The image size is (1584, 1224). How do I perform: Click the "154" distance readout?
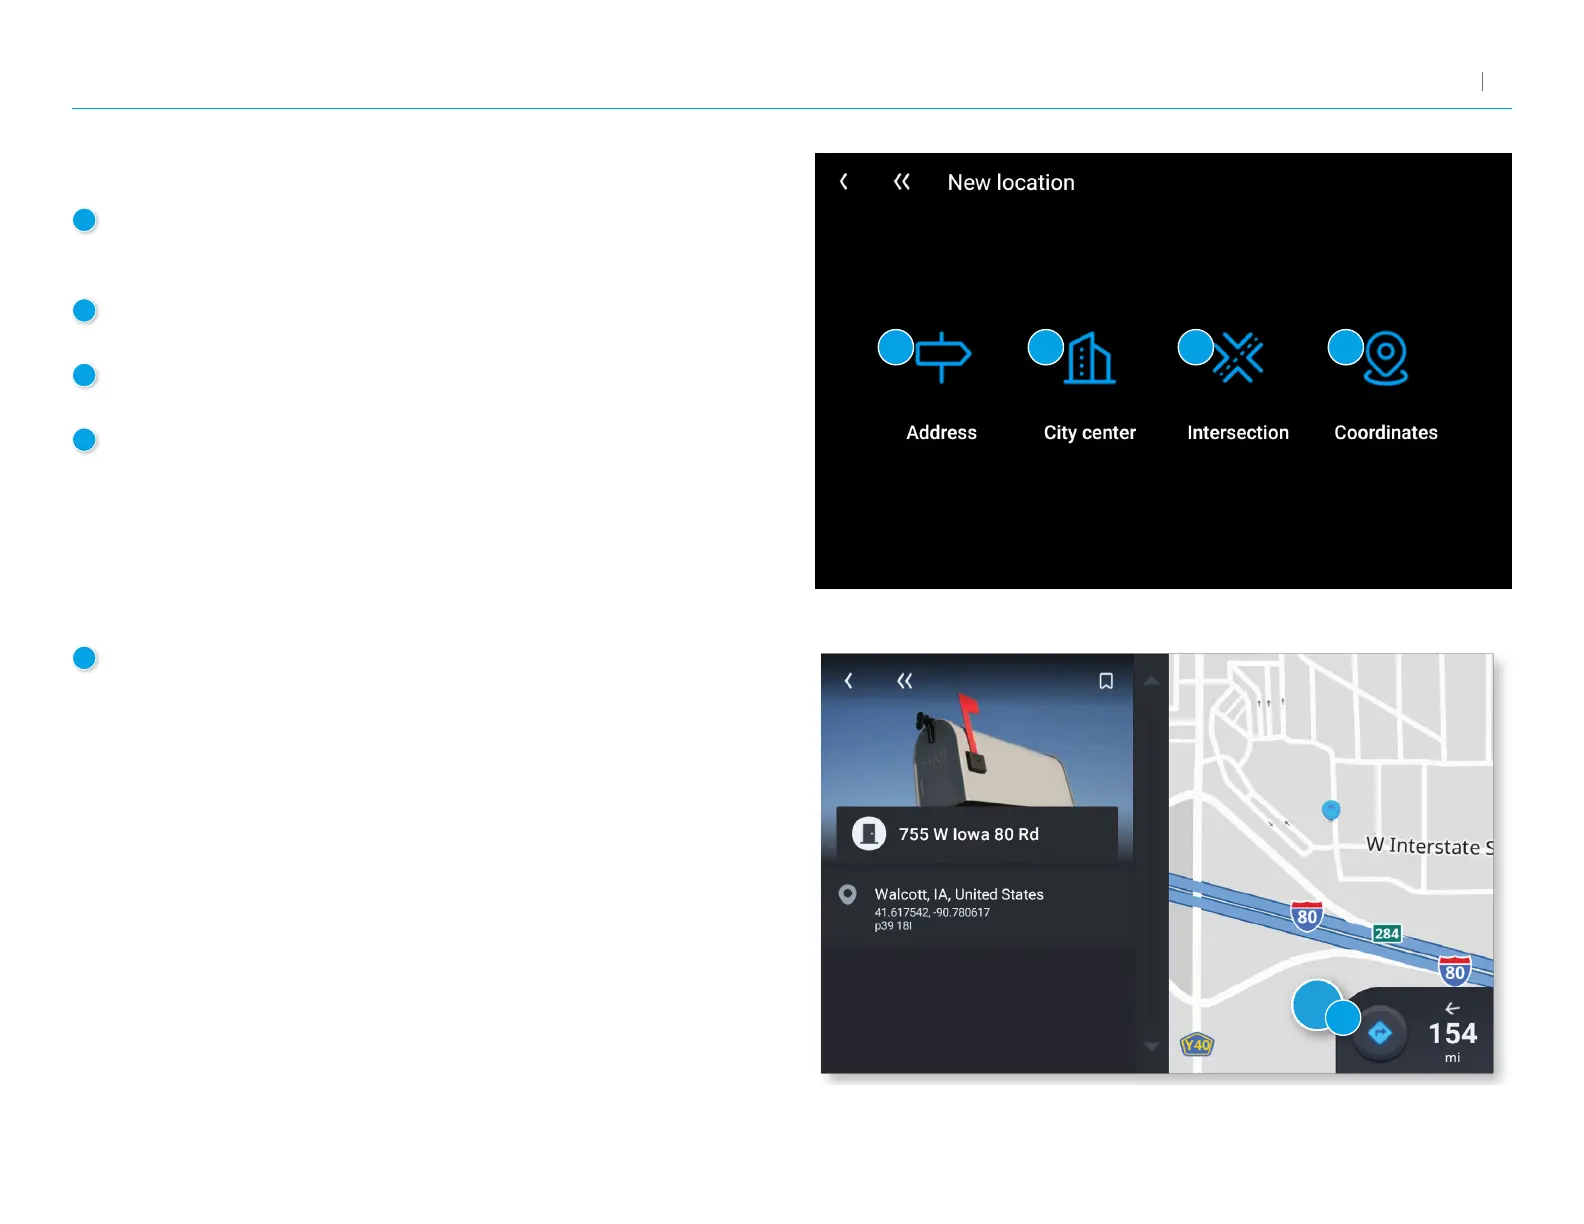tap(1452, 1033)
